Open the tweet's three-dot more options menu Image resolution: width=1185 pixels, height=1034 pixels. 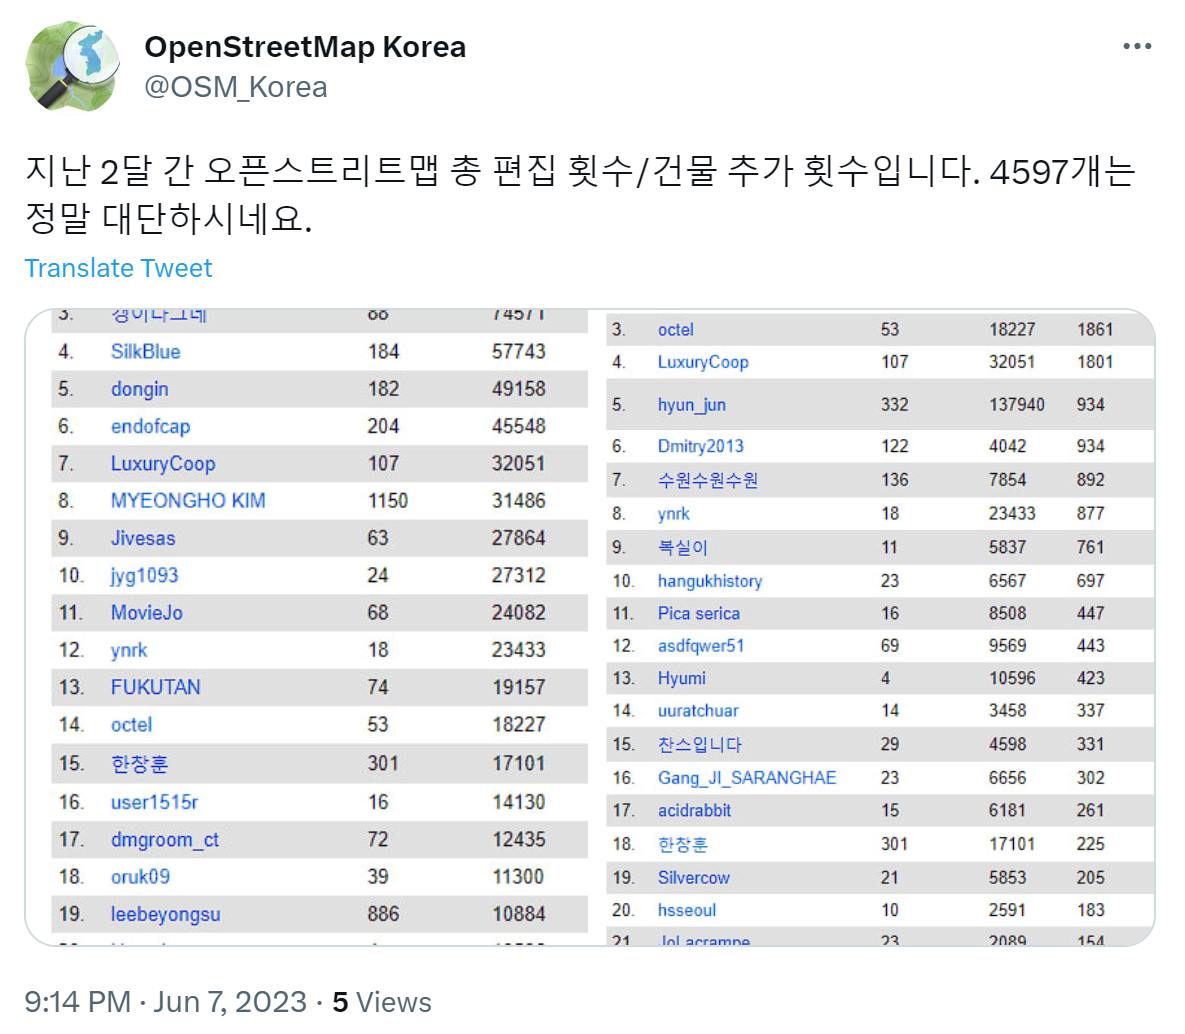pos(1137,47)
